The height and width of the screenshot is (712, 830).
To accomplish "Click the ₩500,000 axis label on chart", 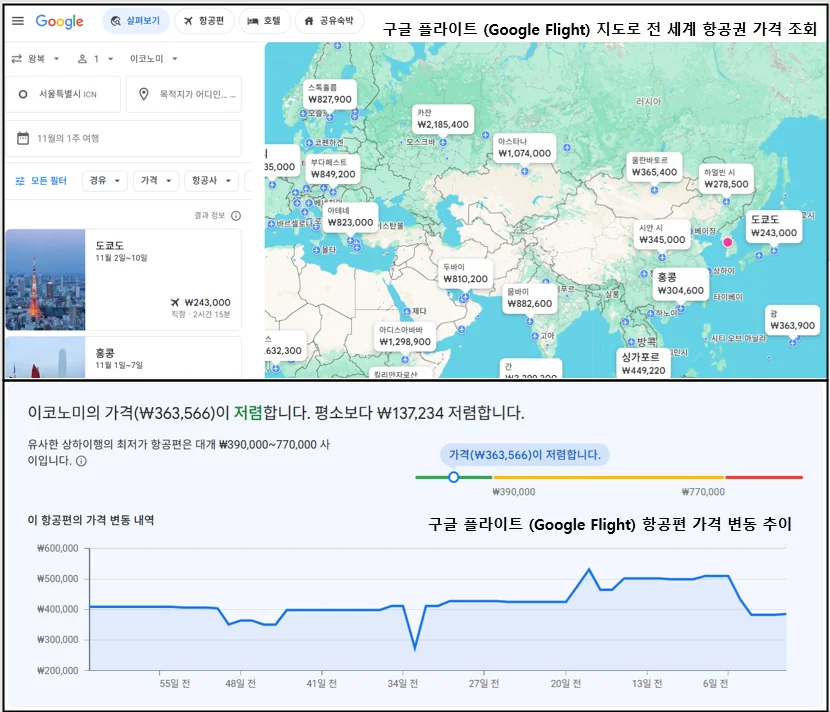I will 58,579.
